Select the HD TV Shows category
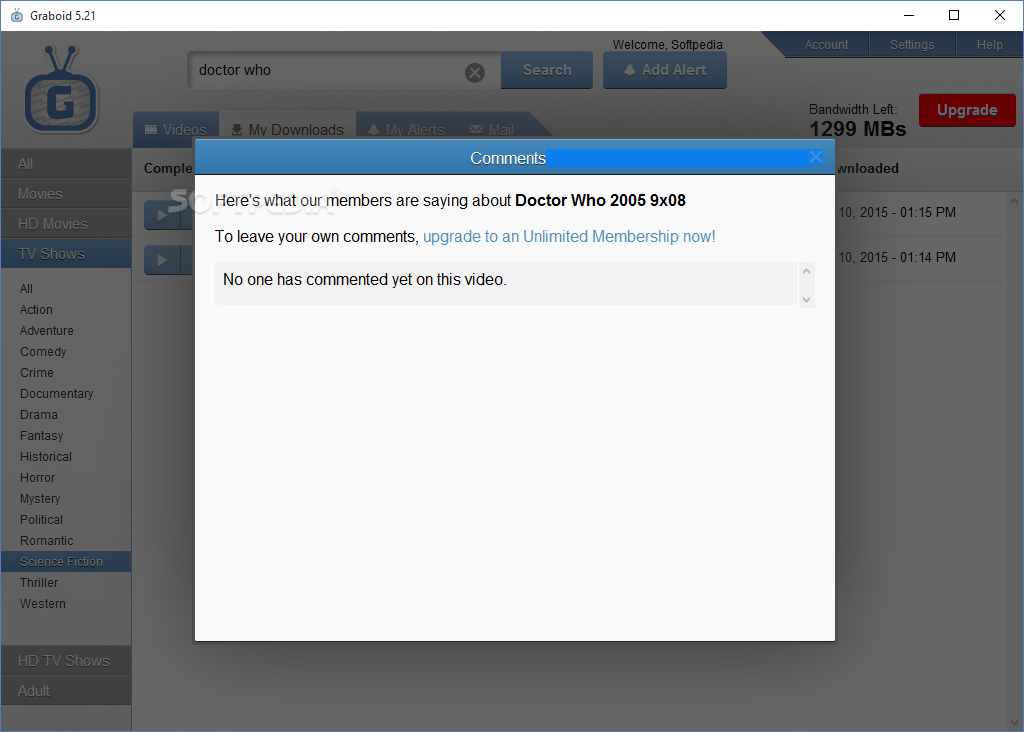 pos(66,661)
